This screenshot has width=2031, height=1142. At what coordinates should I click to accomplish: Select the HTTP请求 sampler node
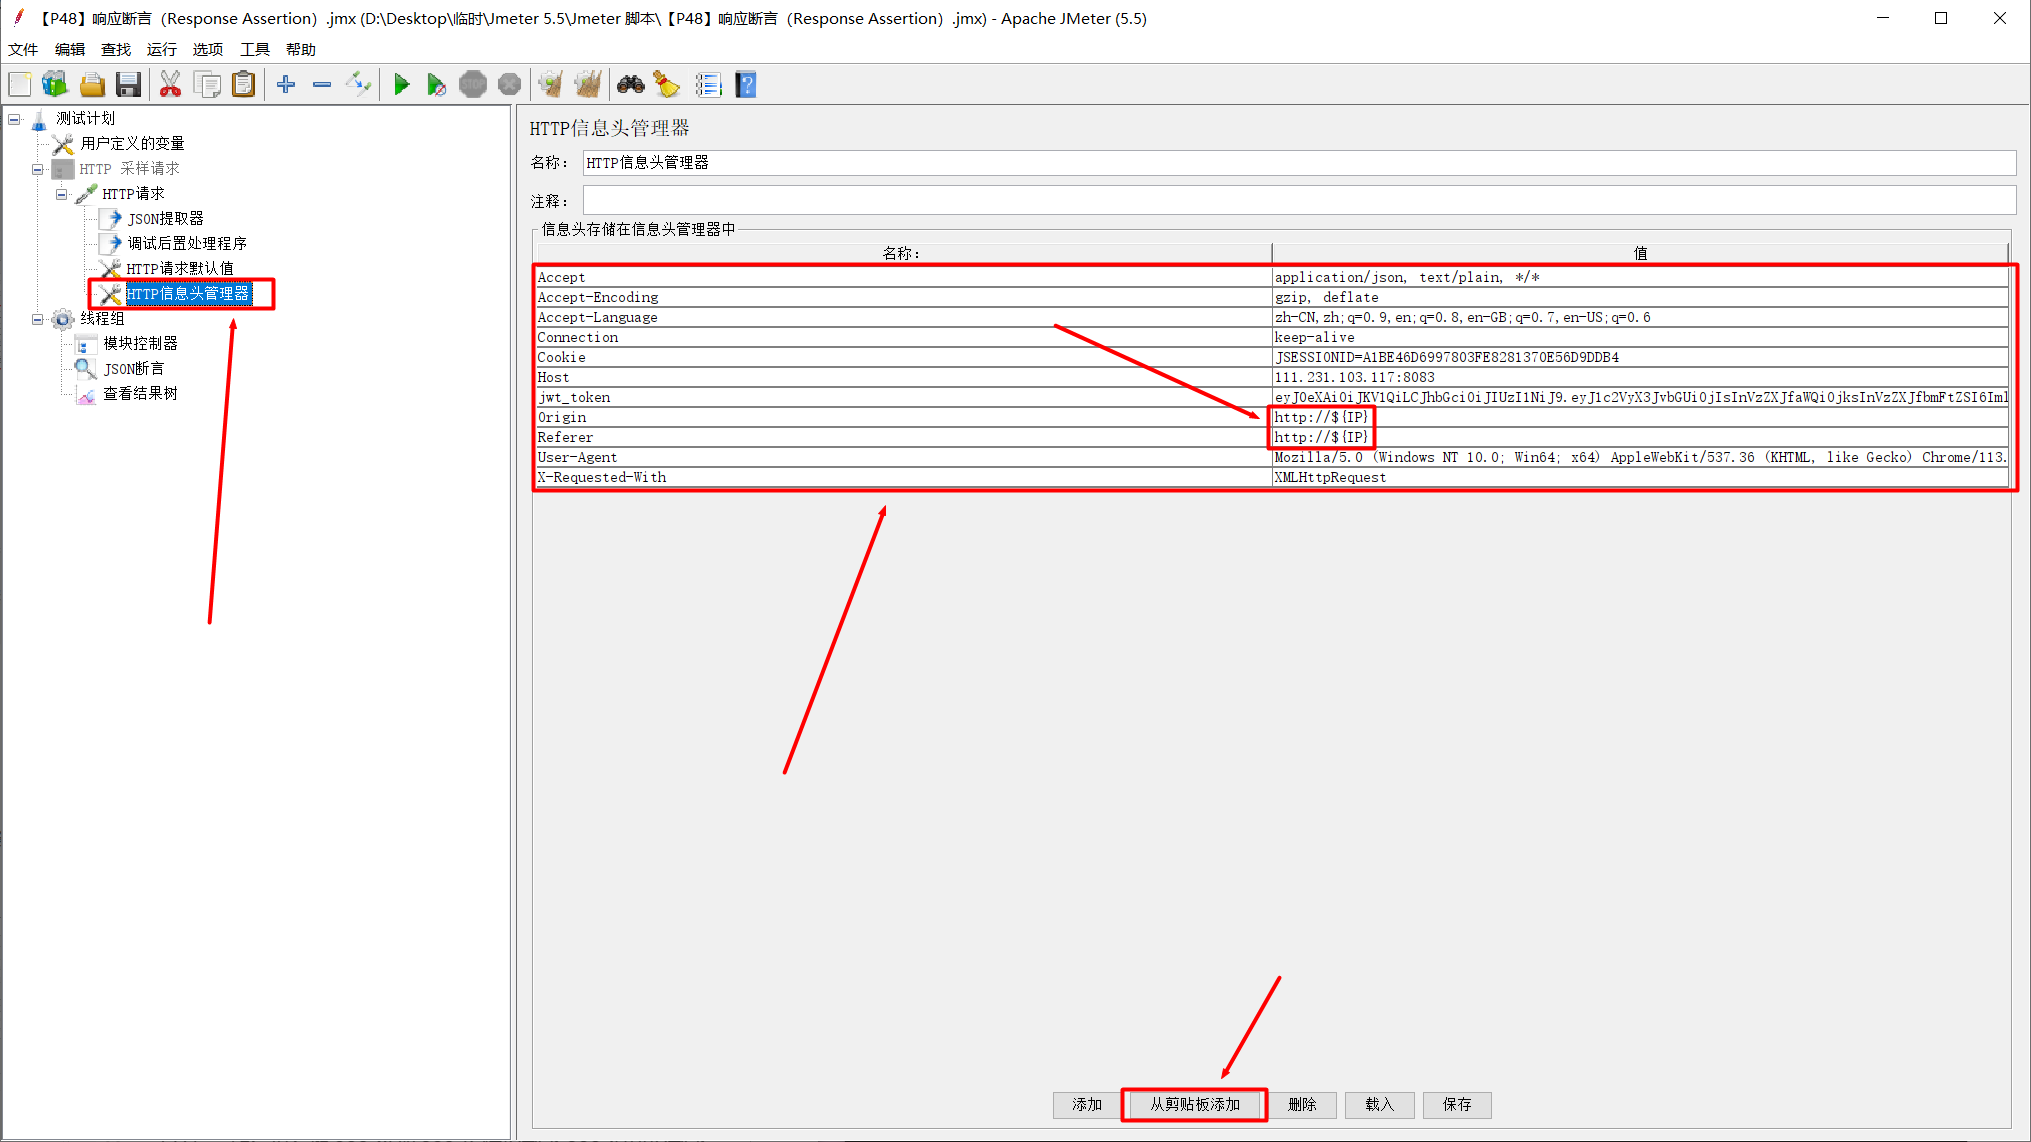[x=133, y=194]
